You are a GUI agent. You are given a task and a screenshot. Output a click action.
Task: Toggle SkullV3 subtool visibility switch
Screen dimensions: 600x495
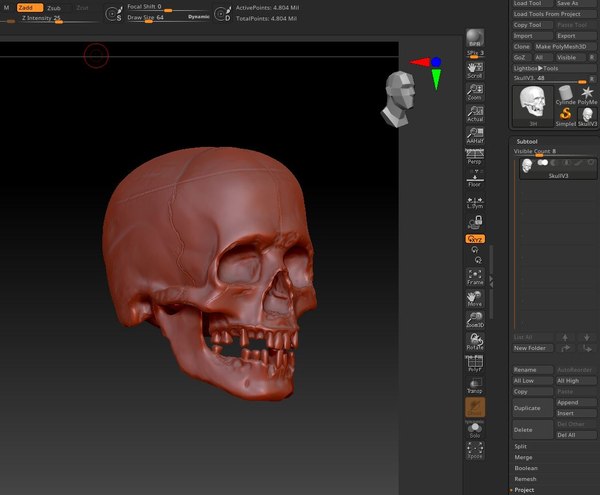[543, 163]
